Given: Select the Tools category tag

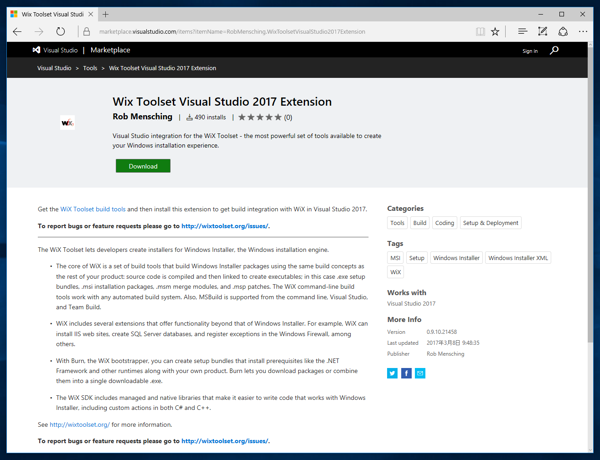Looking at the screenshot, I should click(397, 223).
